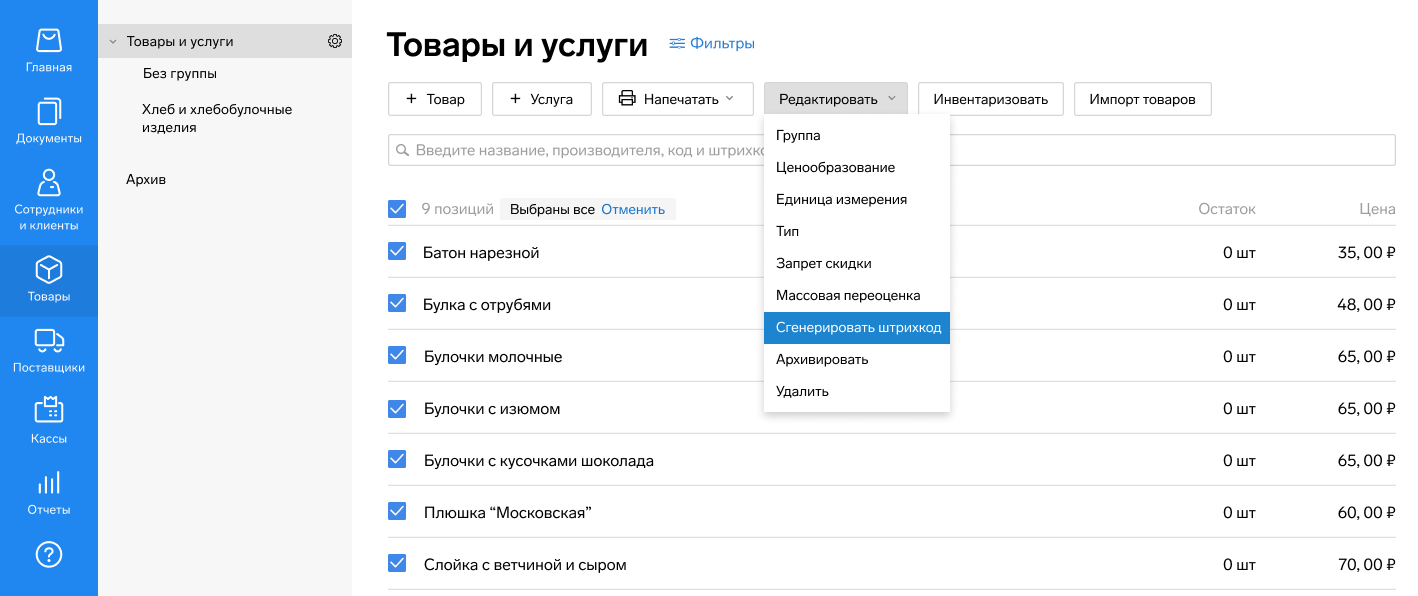The height and width of the screenshot is (596, 1418).
Task: Open the Плюшка "Московская" product
Action: click(x=508, y=512)
